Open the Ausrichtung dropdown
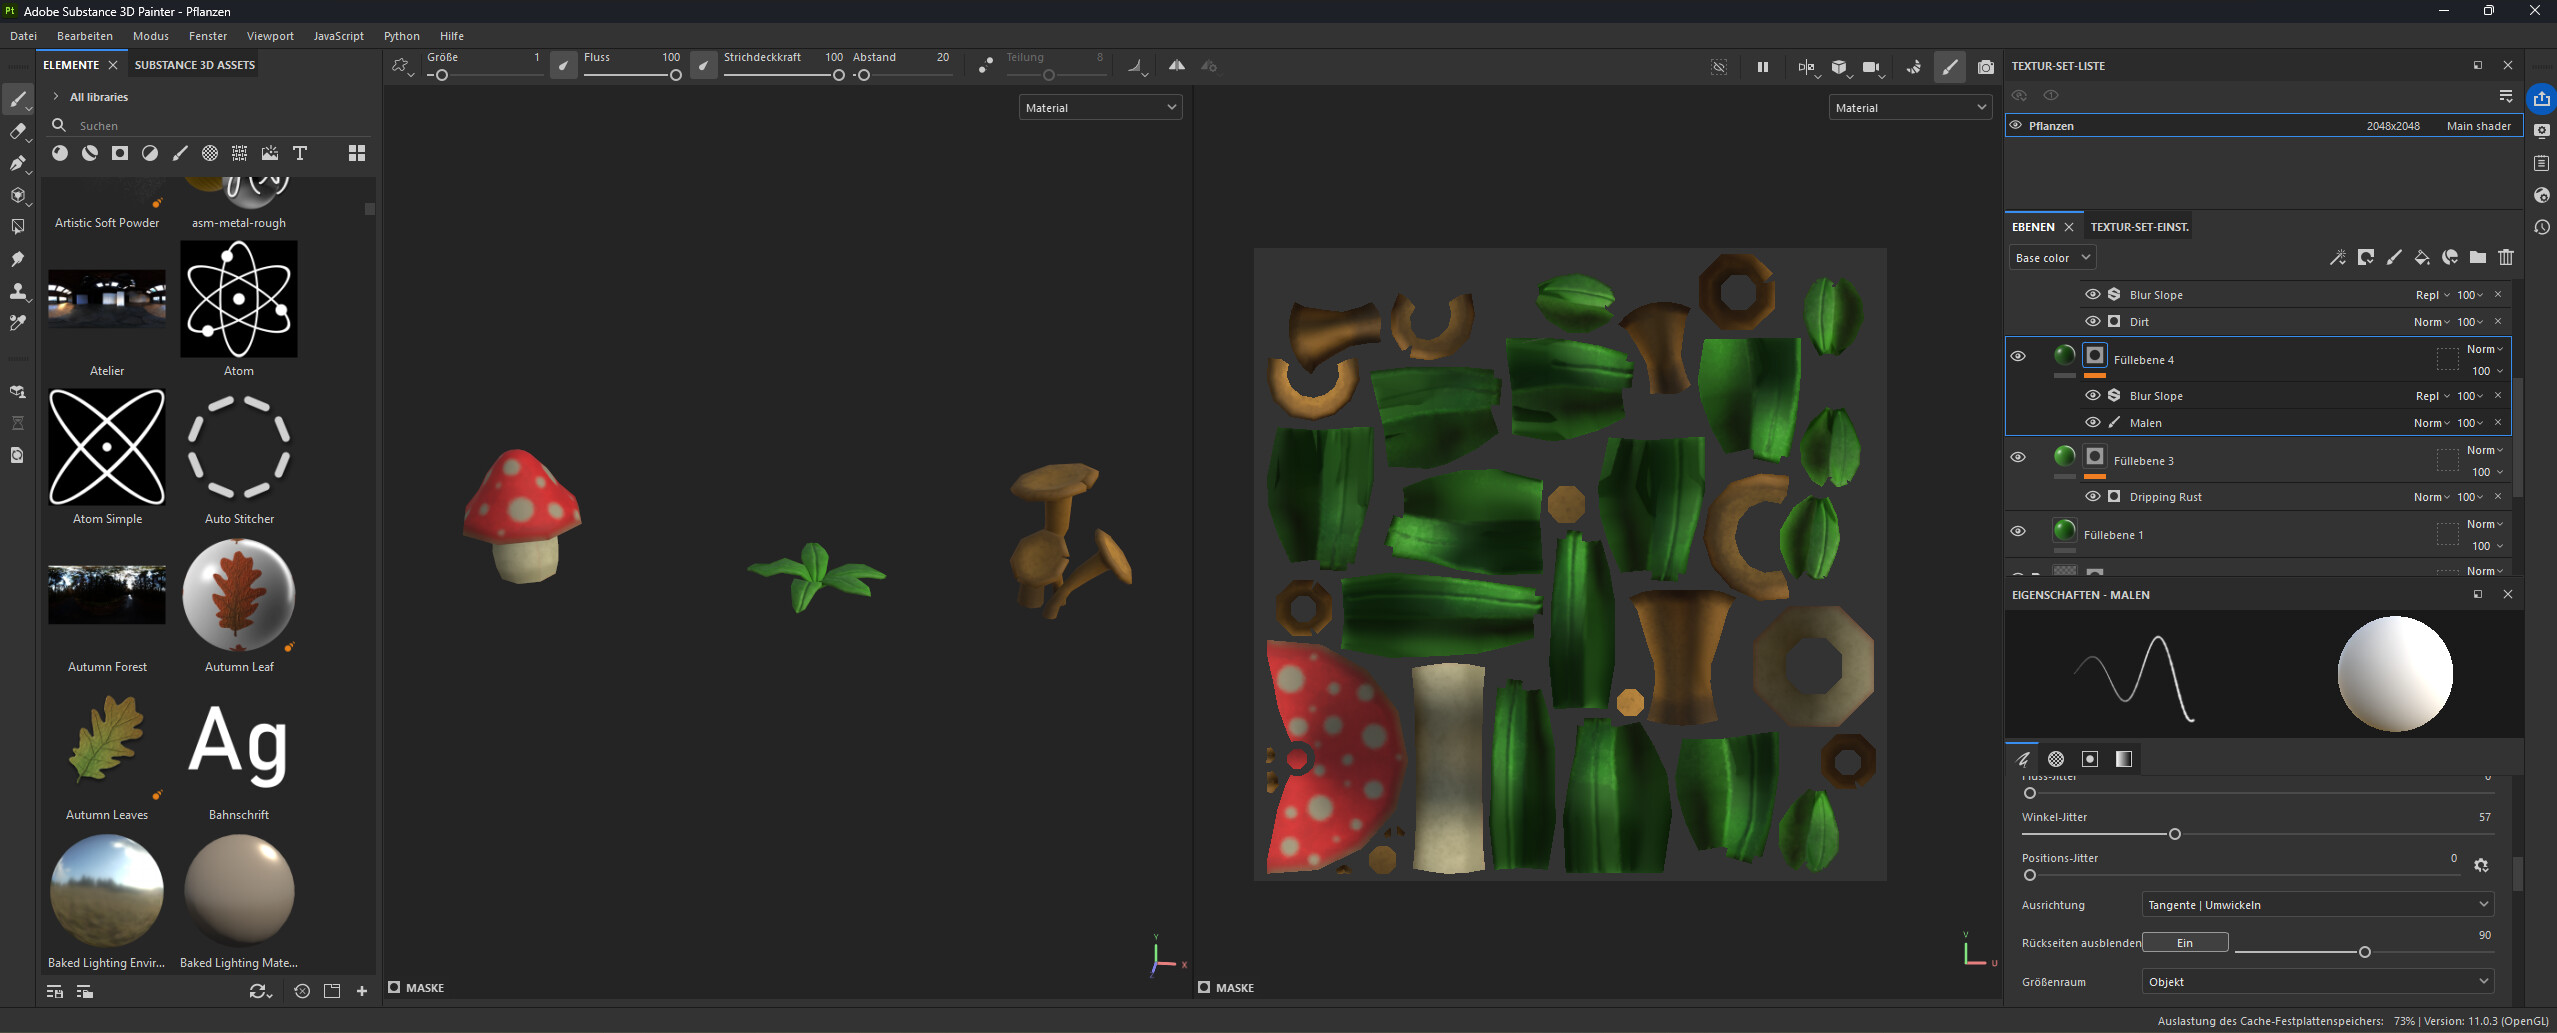This screenshot has width=2557, height=1033. point(2316,905)
